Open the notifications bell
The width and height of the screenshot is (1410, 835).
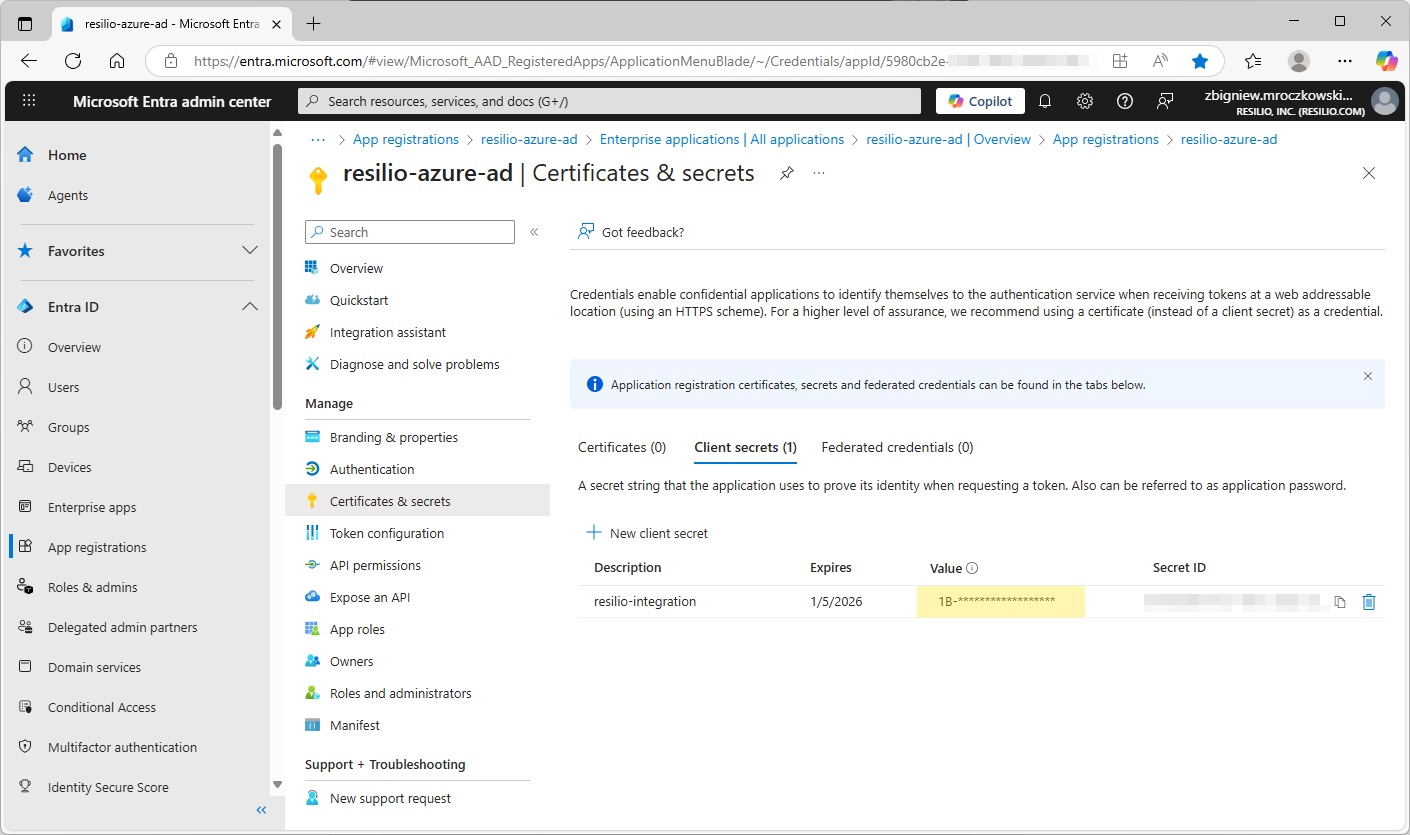pos(1044,101)
